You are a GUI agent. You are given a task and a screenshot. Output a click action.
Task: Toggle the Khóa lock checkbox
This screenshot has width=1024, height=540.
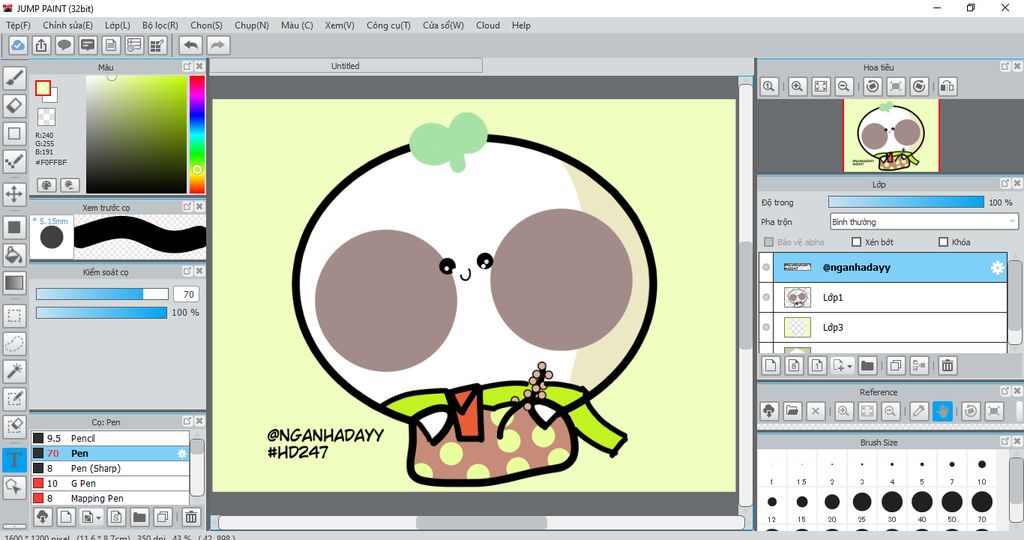[943, 242]
